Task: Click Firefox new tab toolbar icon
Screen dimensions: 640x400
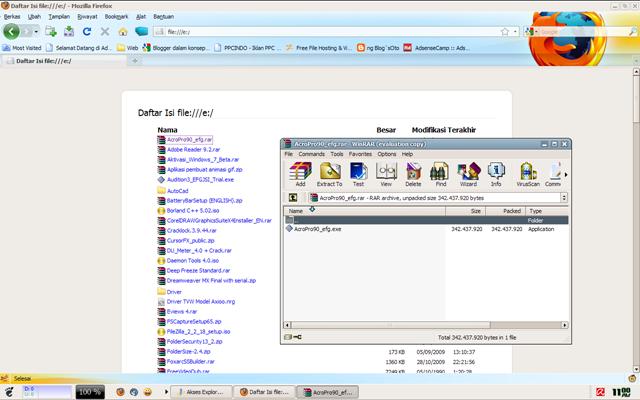Action: (51, 31)
